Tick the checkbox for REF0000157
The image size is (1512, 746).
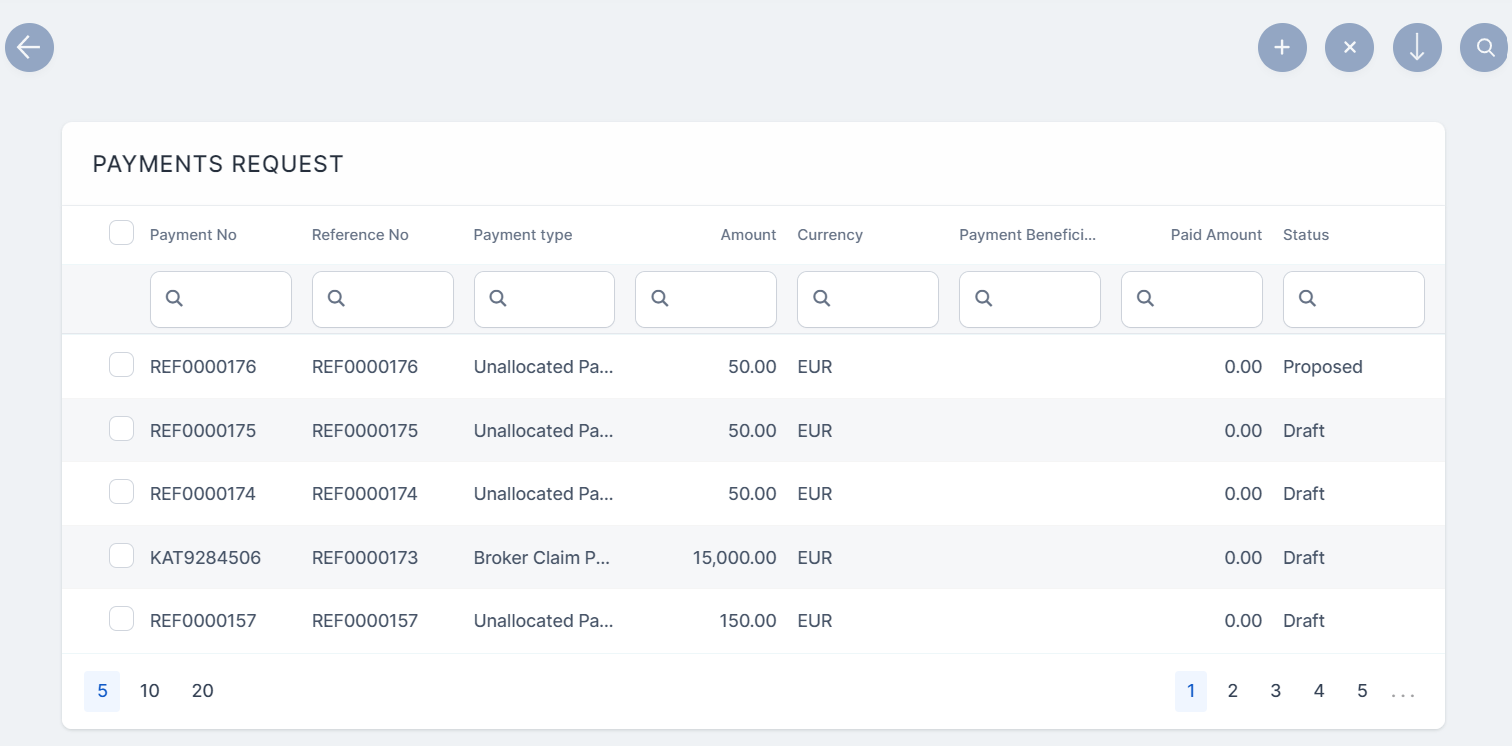click(121, 620)
